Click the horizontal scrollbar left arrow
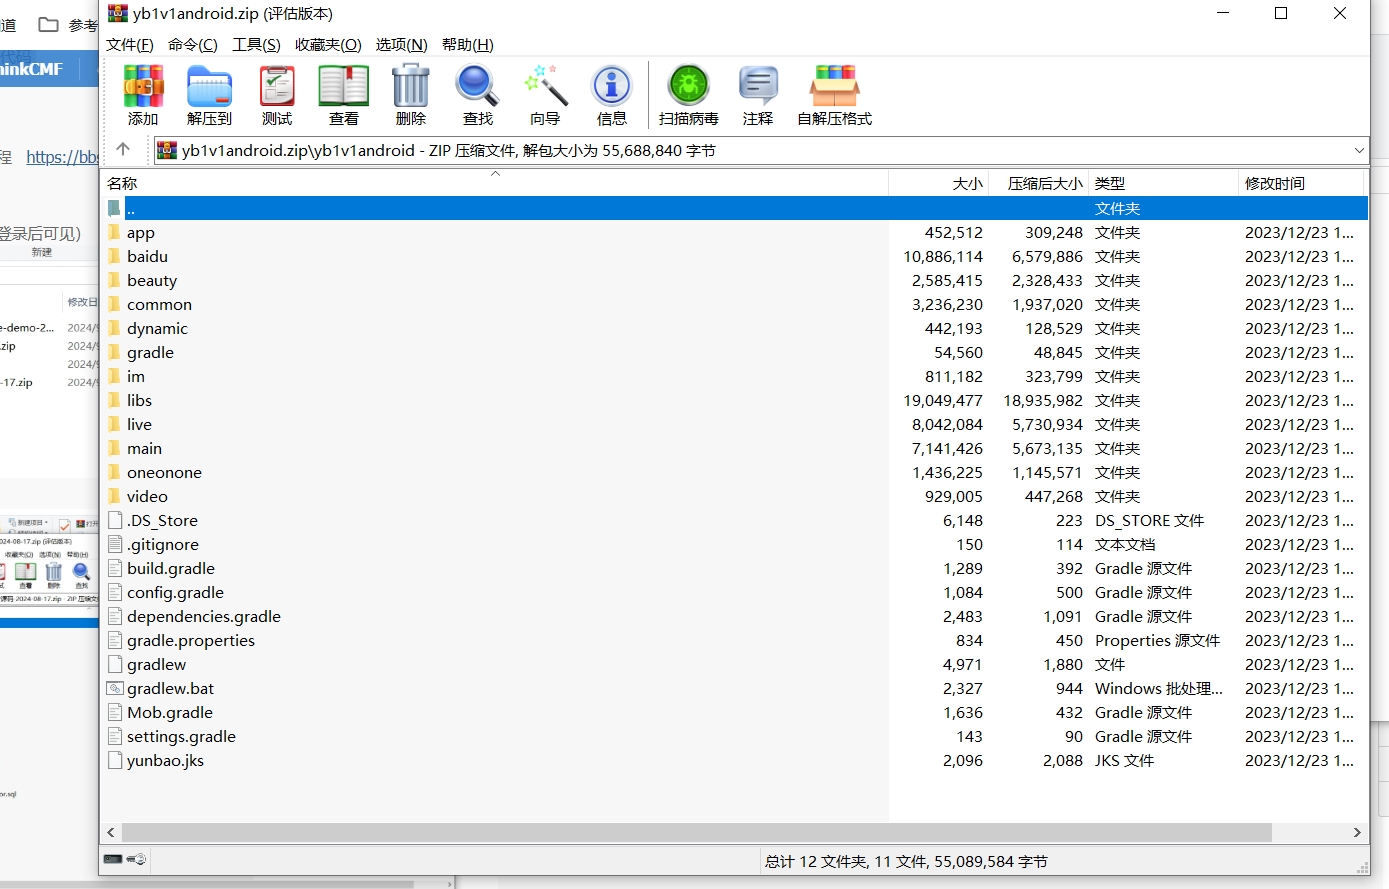 click(111, 832)
